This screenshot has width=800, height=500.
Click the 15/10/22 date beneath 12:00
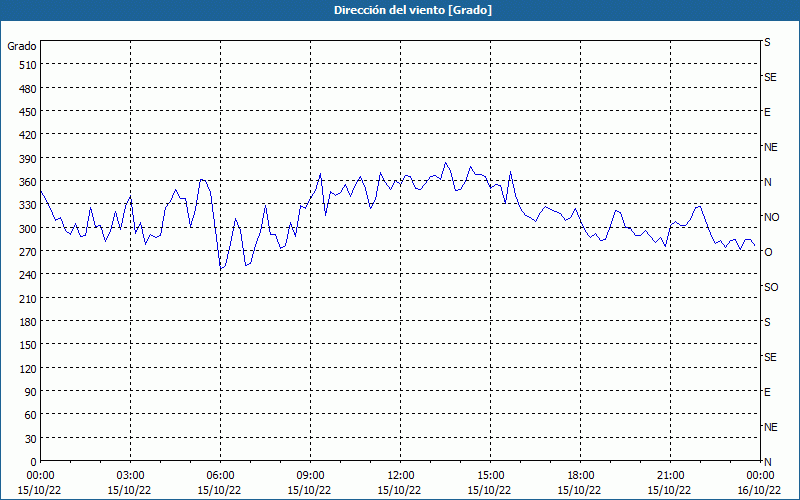pyautogui.click(x=399, y=490)
